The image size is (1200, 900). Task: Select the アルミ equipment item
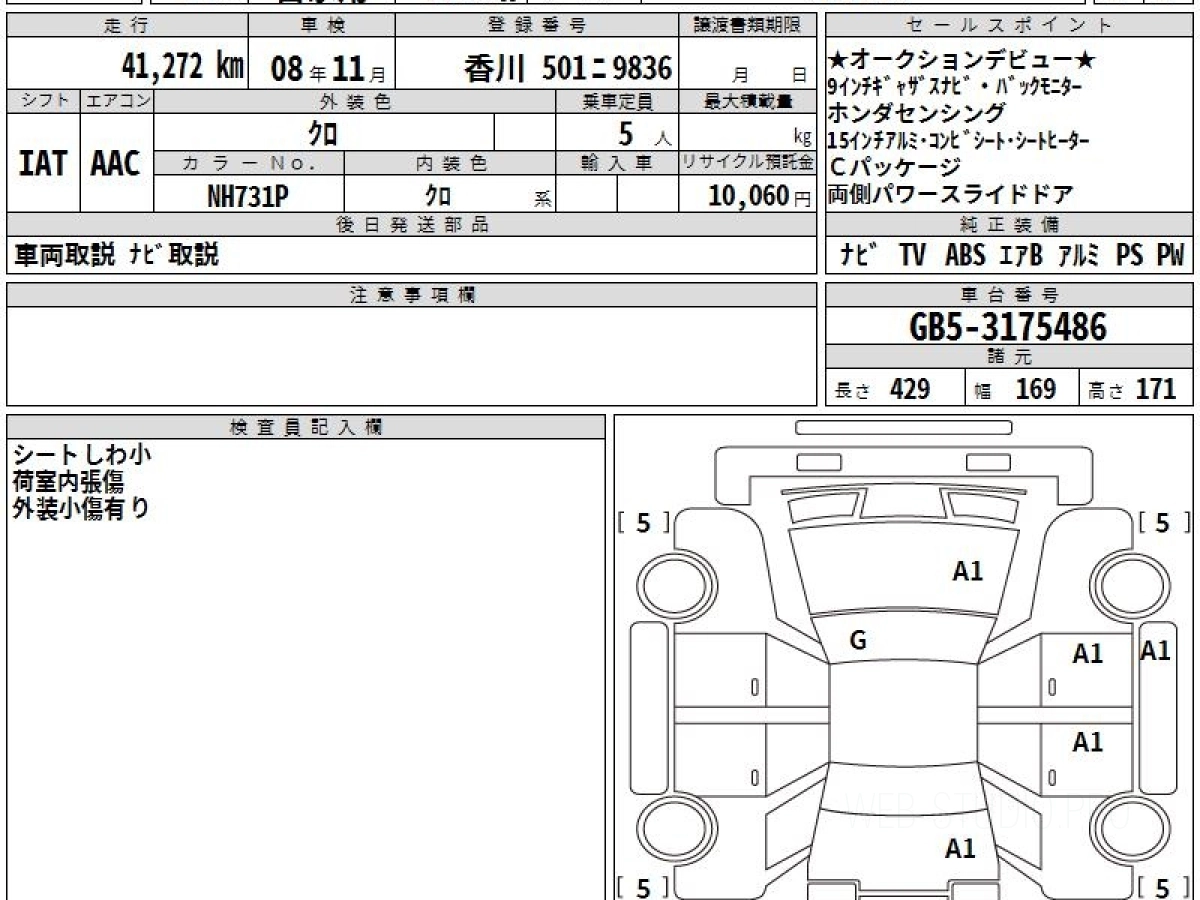click(x=1079, y=255)
